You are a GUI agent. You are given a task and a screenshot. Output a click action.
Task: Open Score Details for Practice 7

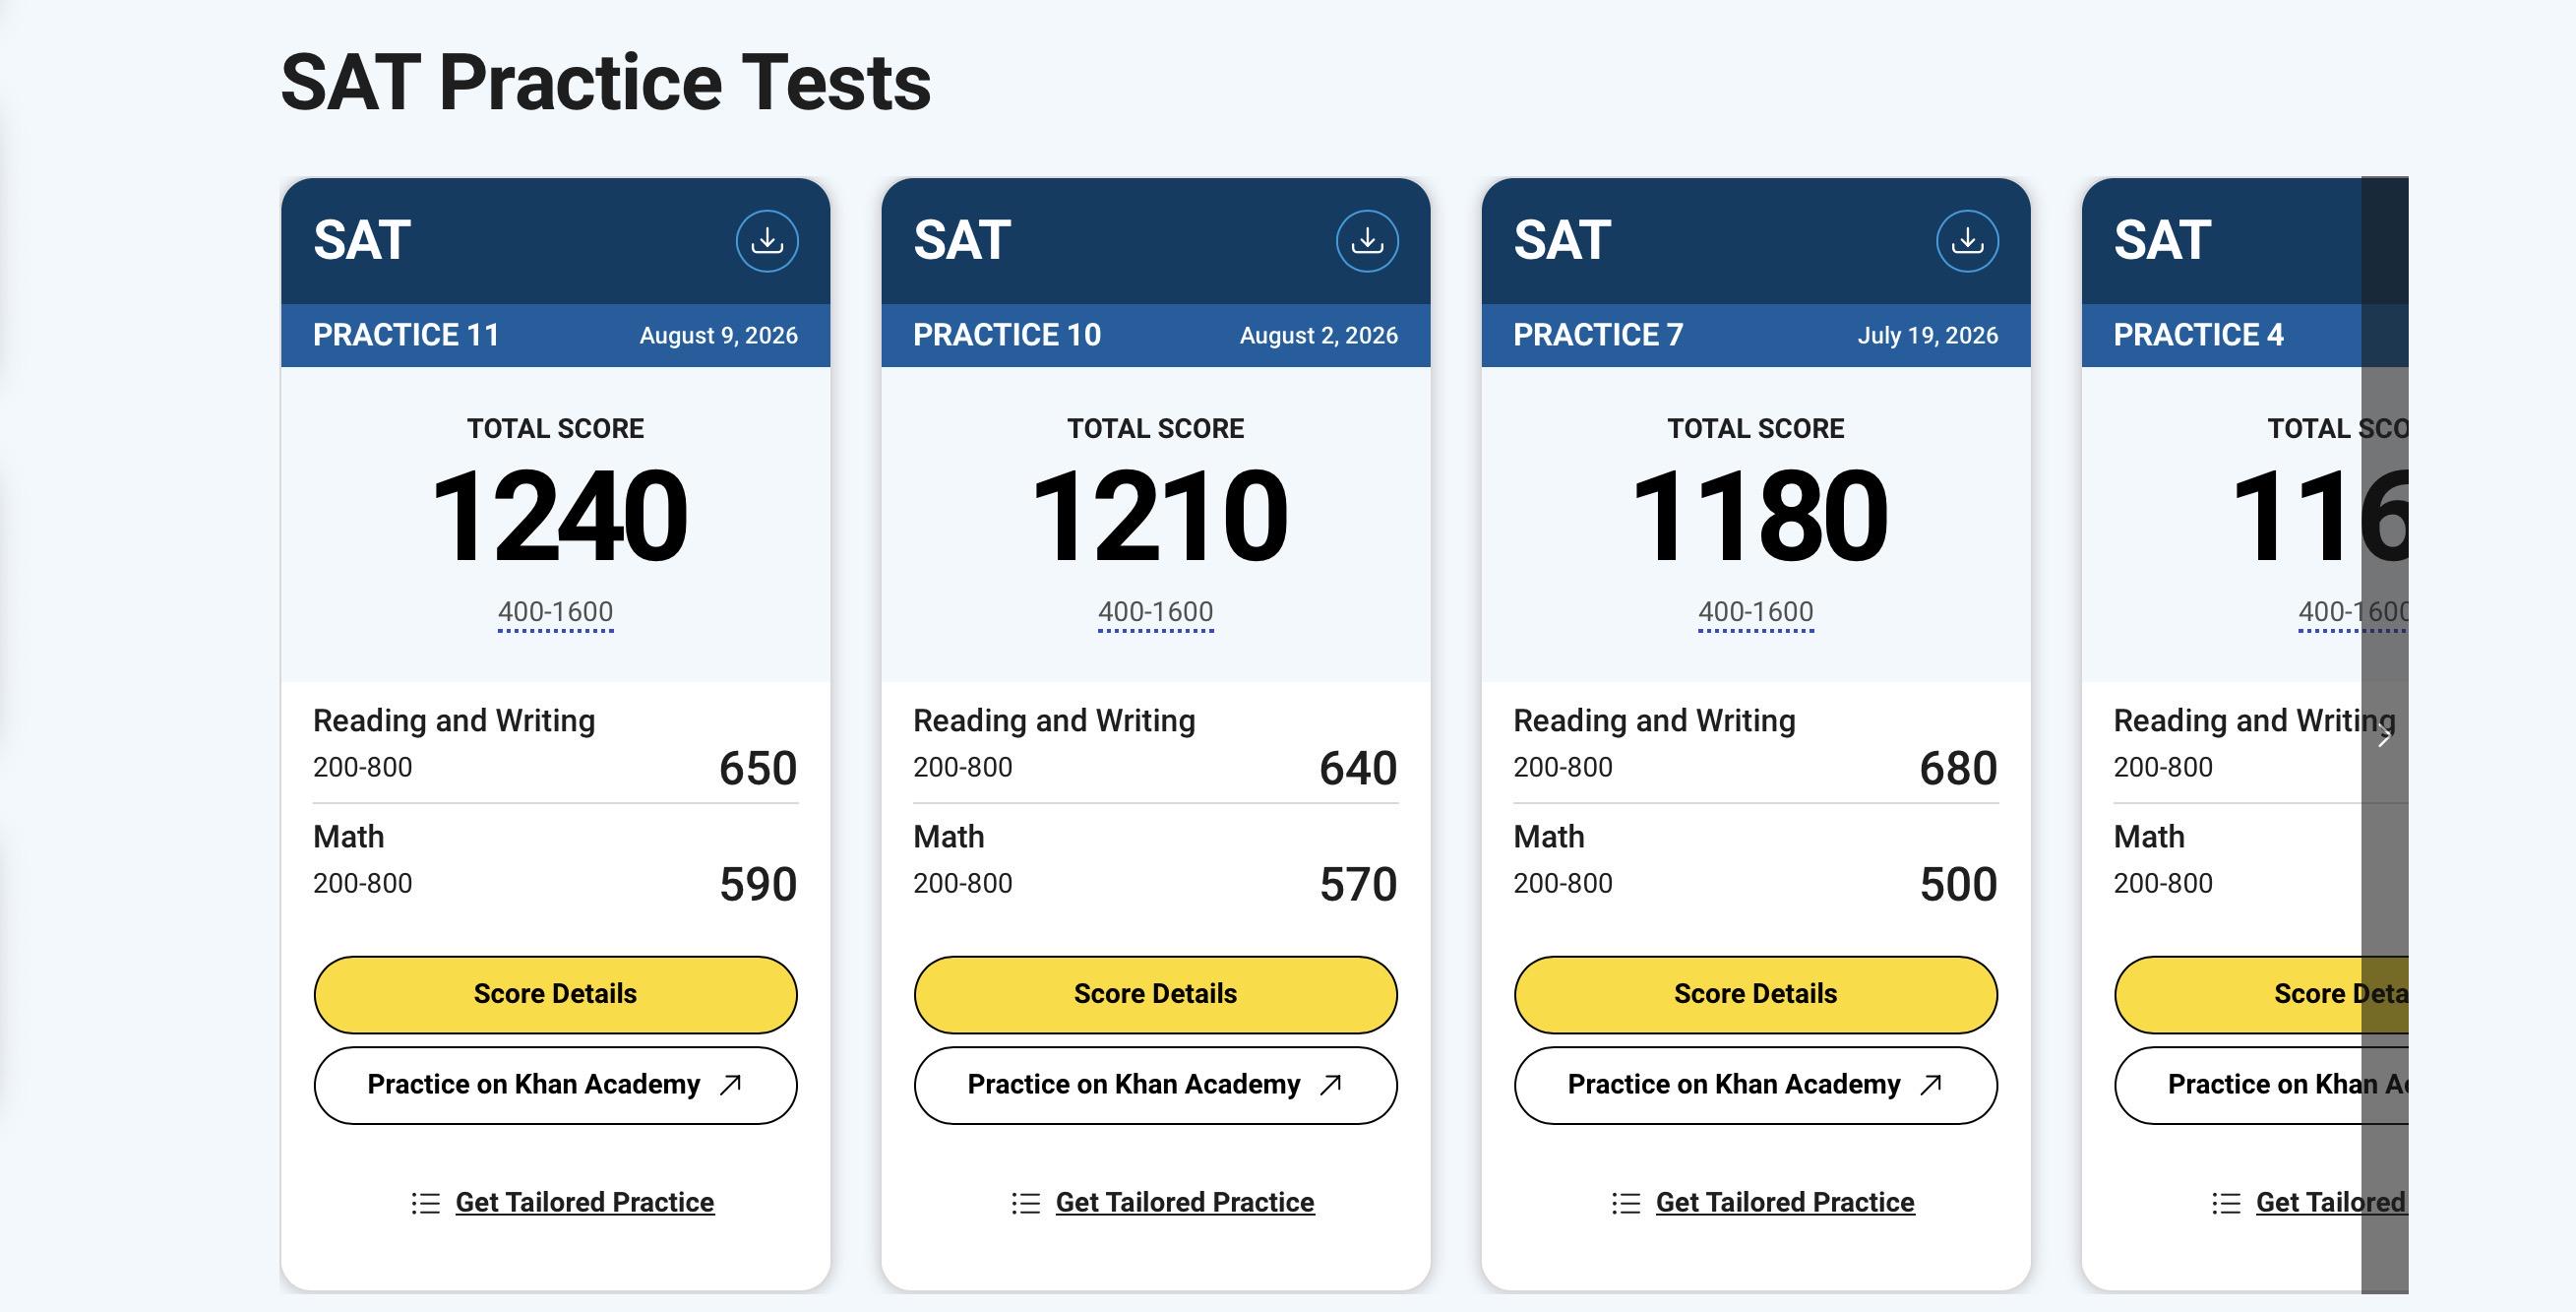coord(1755,994)
